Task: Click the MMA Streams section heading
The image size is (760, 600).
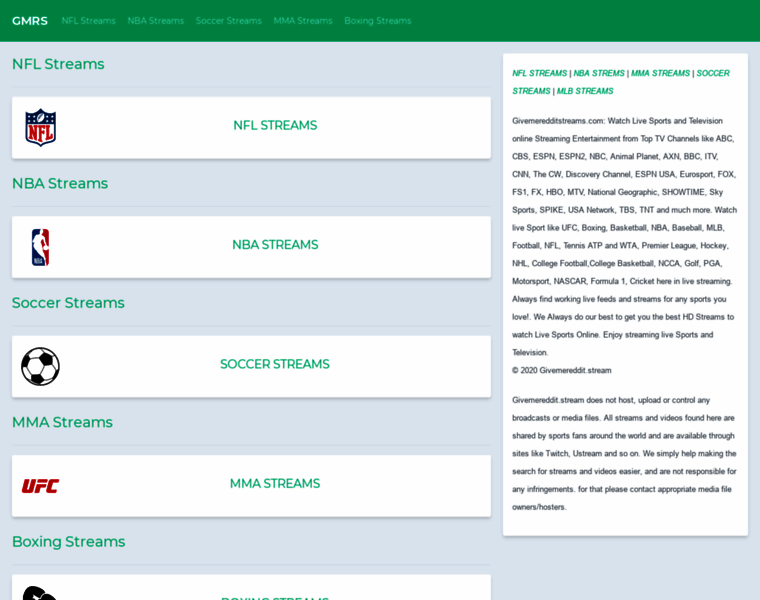Action: point(63,422)
